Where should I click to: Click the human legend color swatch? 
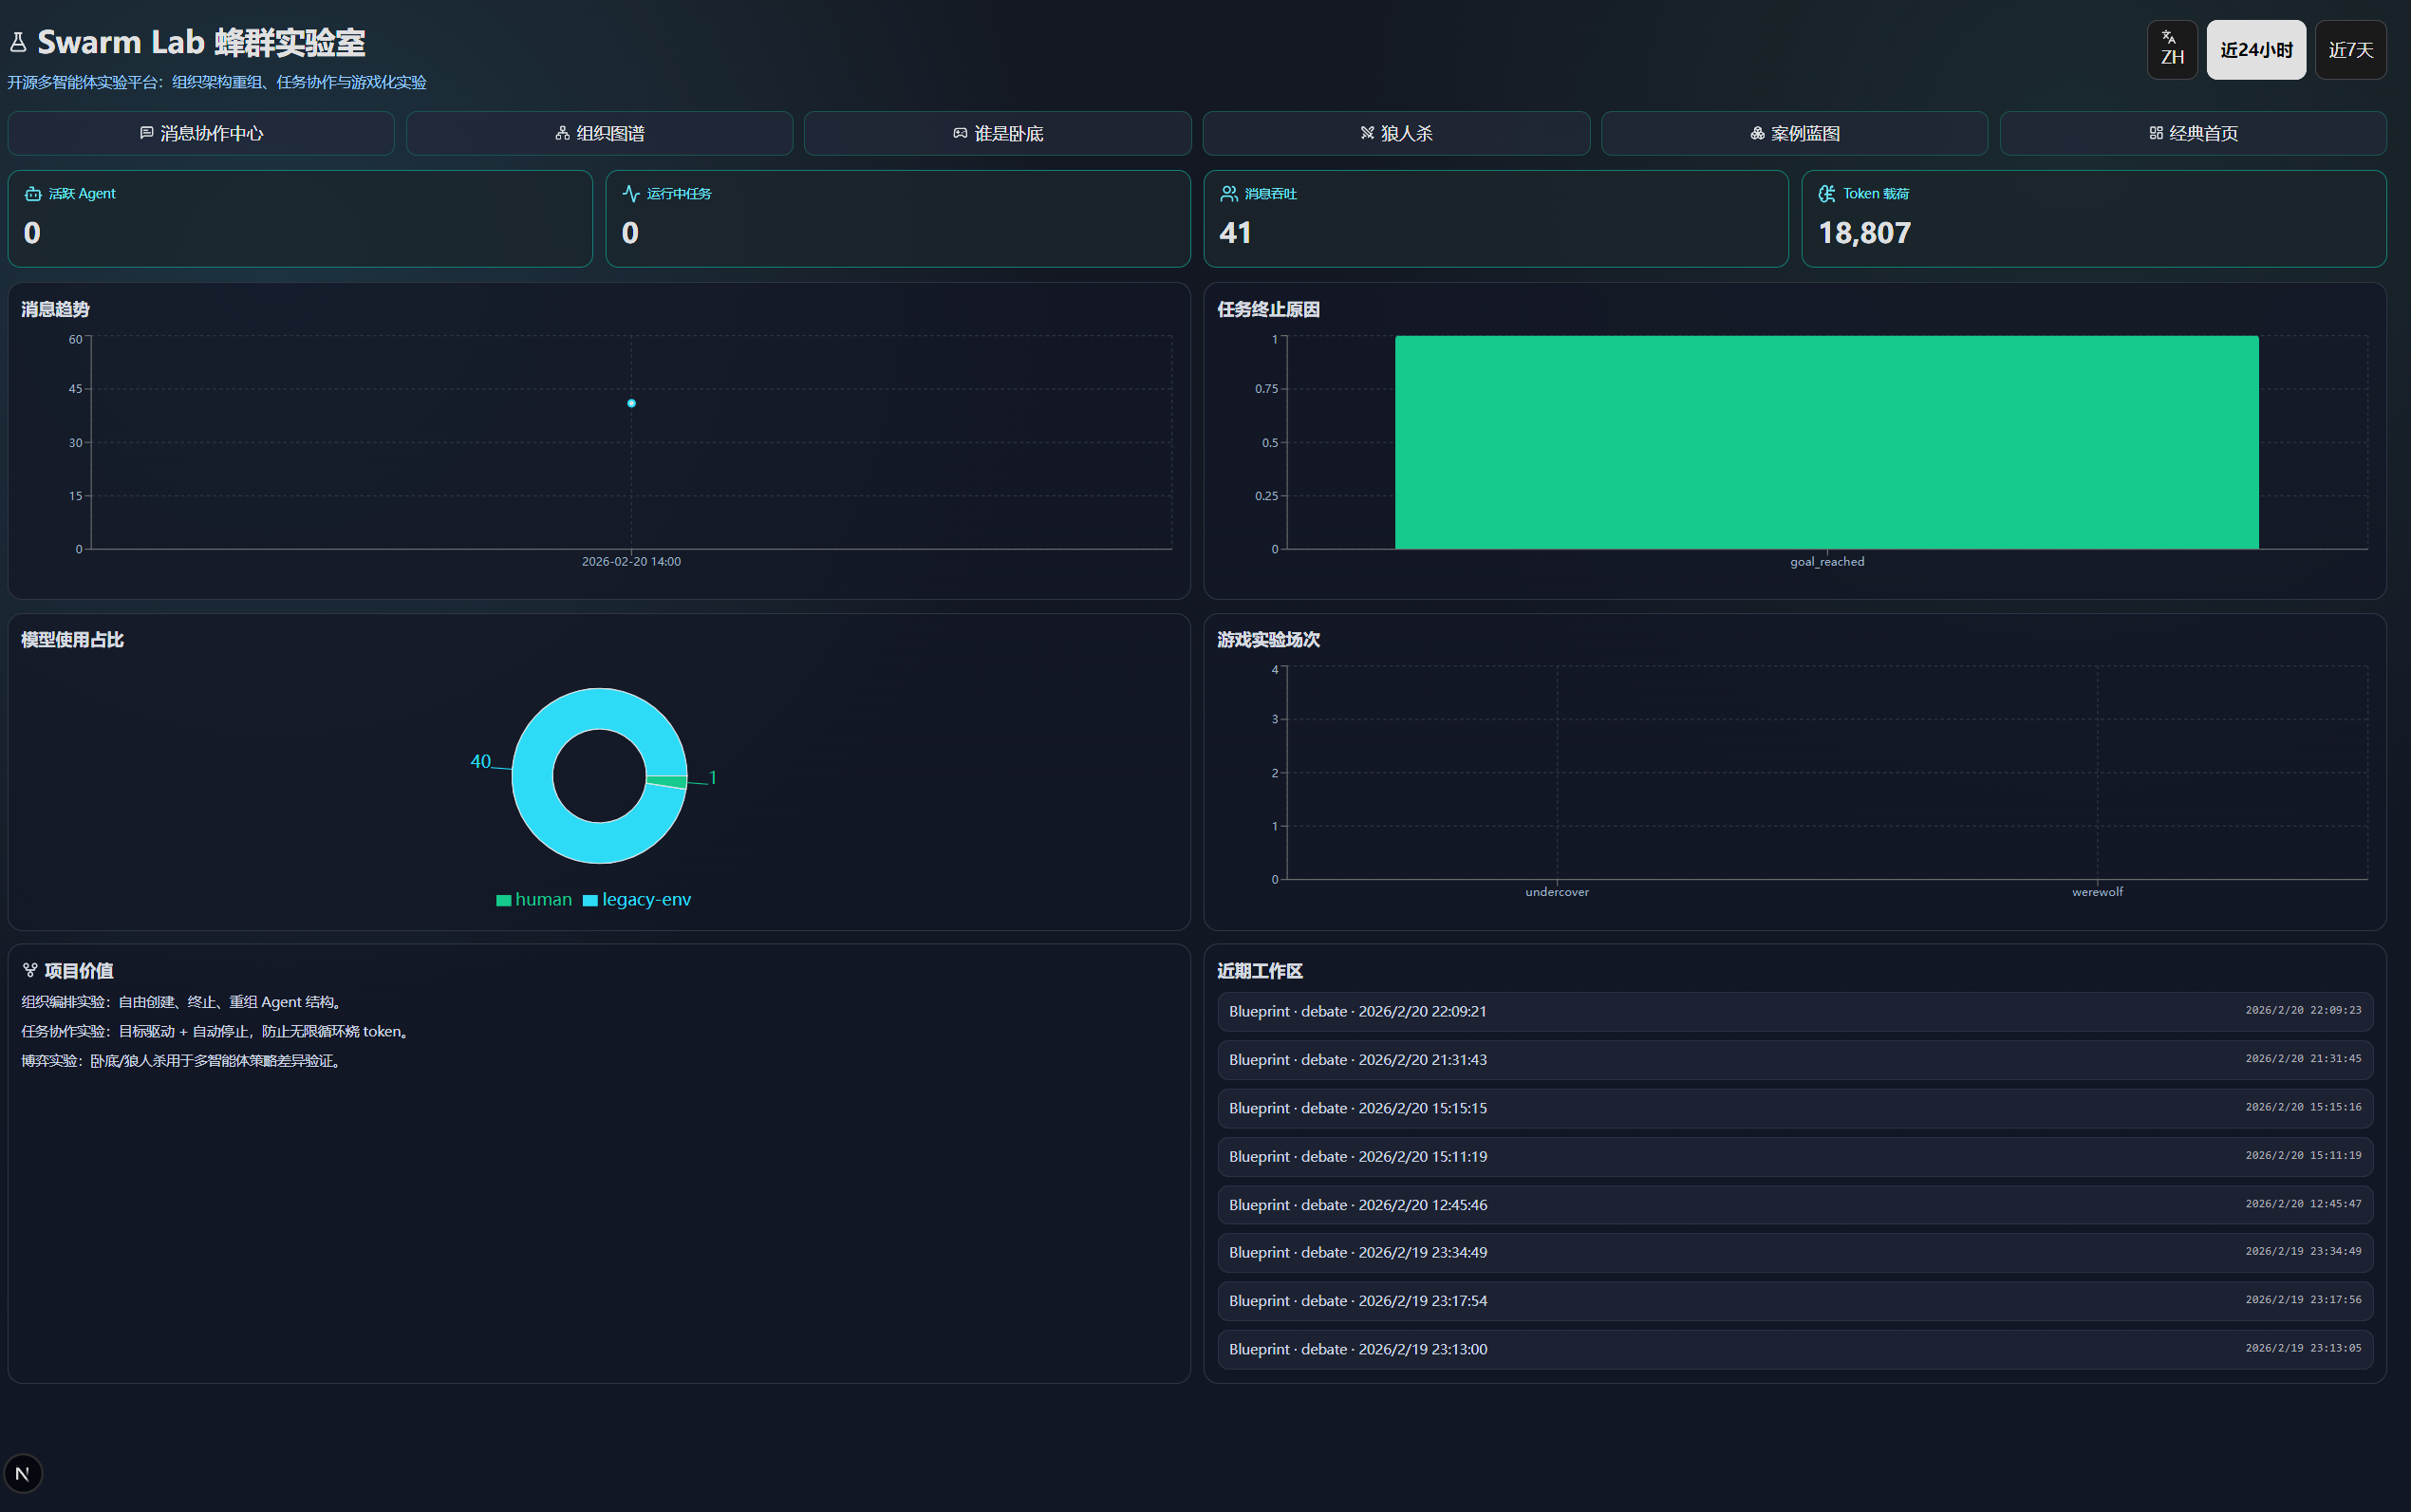point(504,900)
